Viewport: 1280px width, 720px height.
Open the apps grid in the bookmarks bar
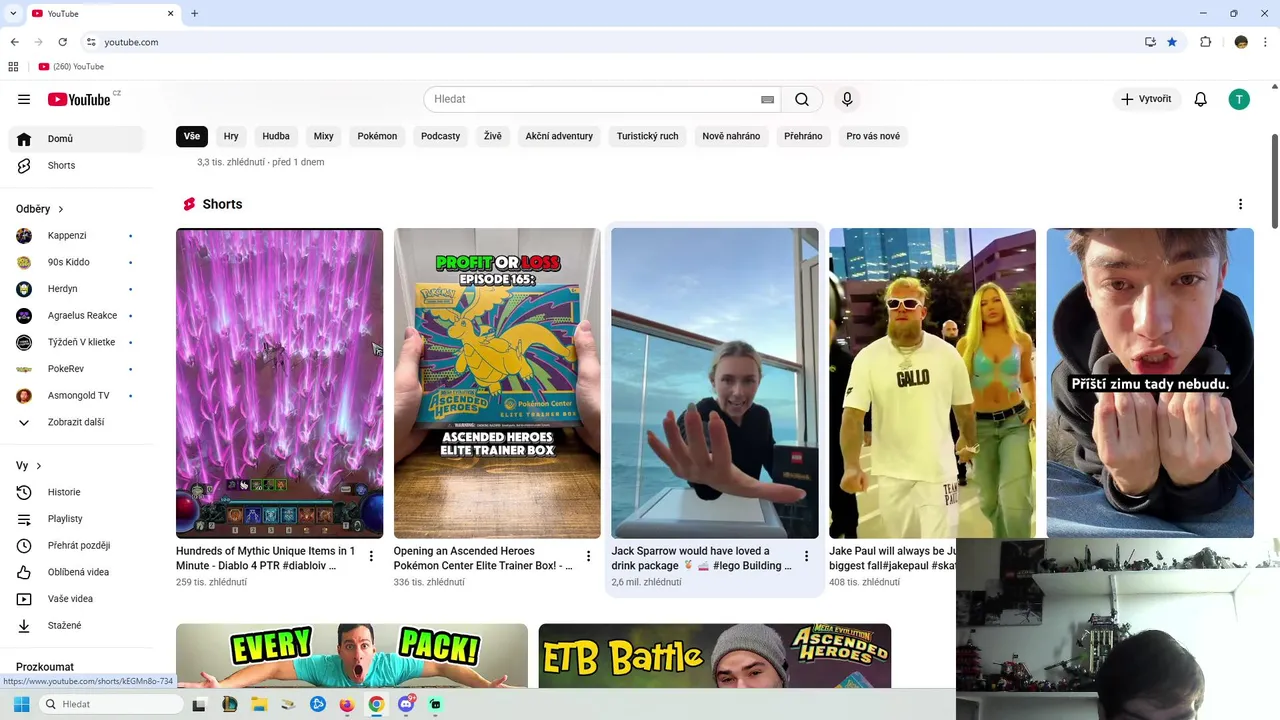13,67
